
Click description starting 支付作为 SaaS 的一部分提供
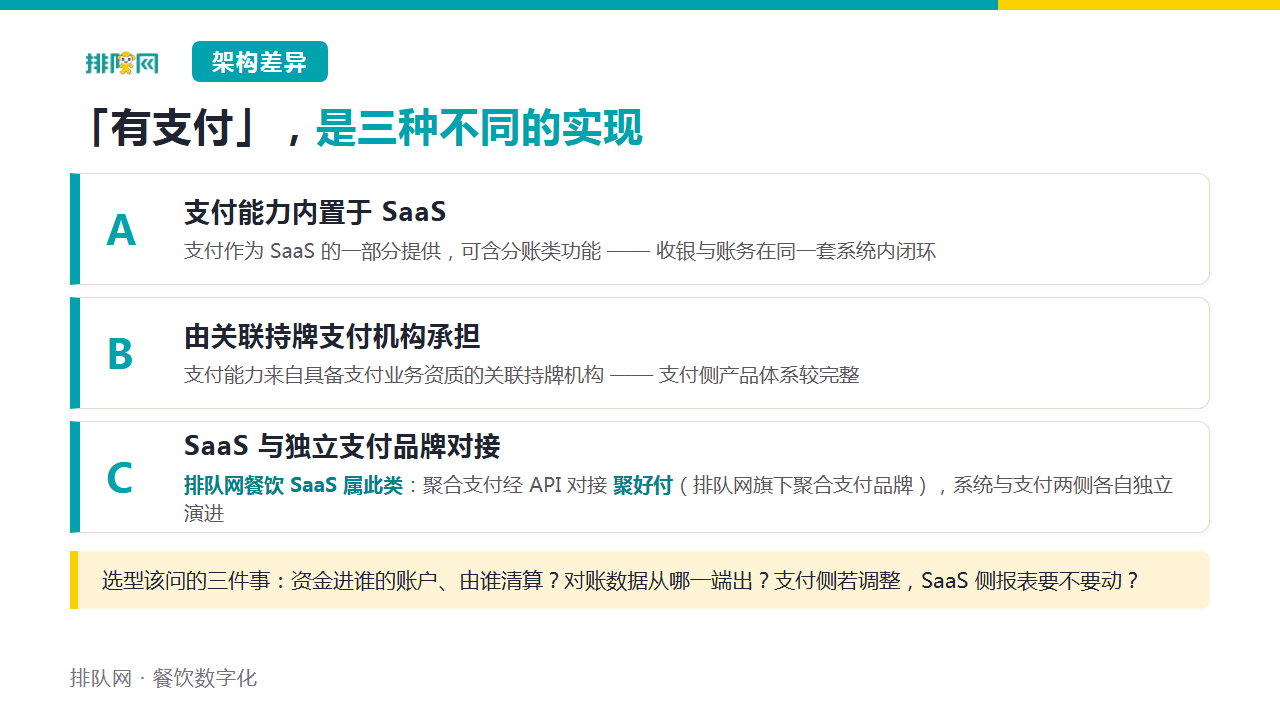[x=560, y=251]
